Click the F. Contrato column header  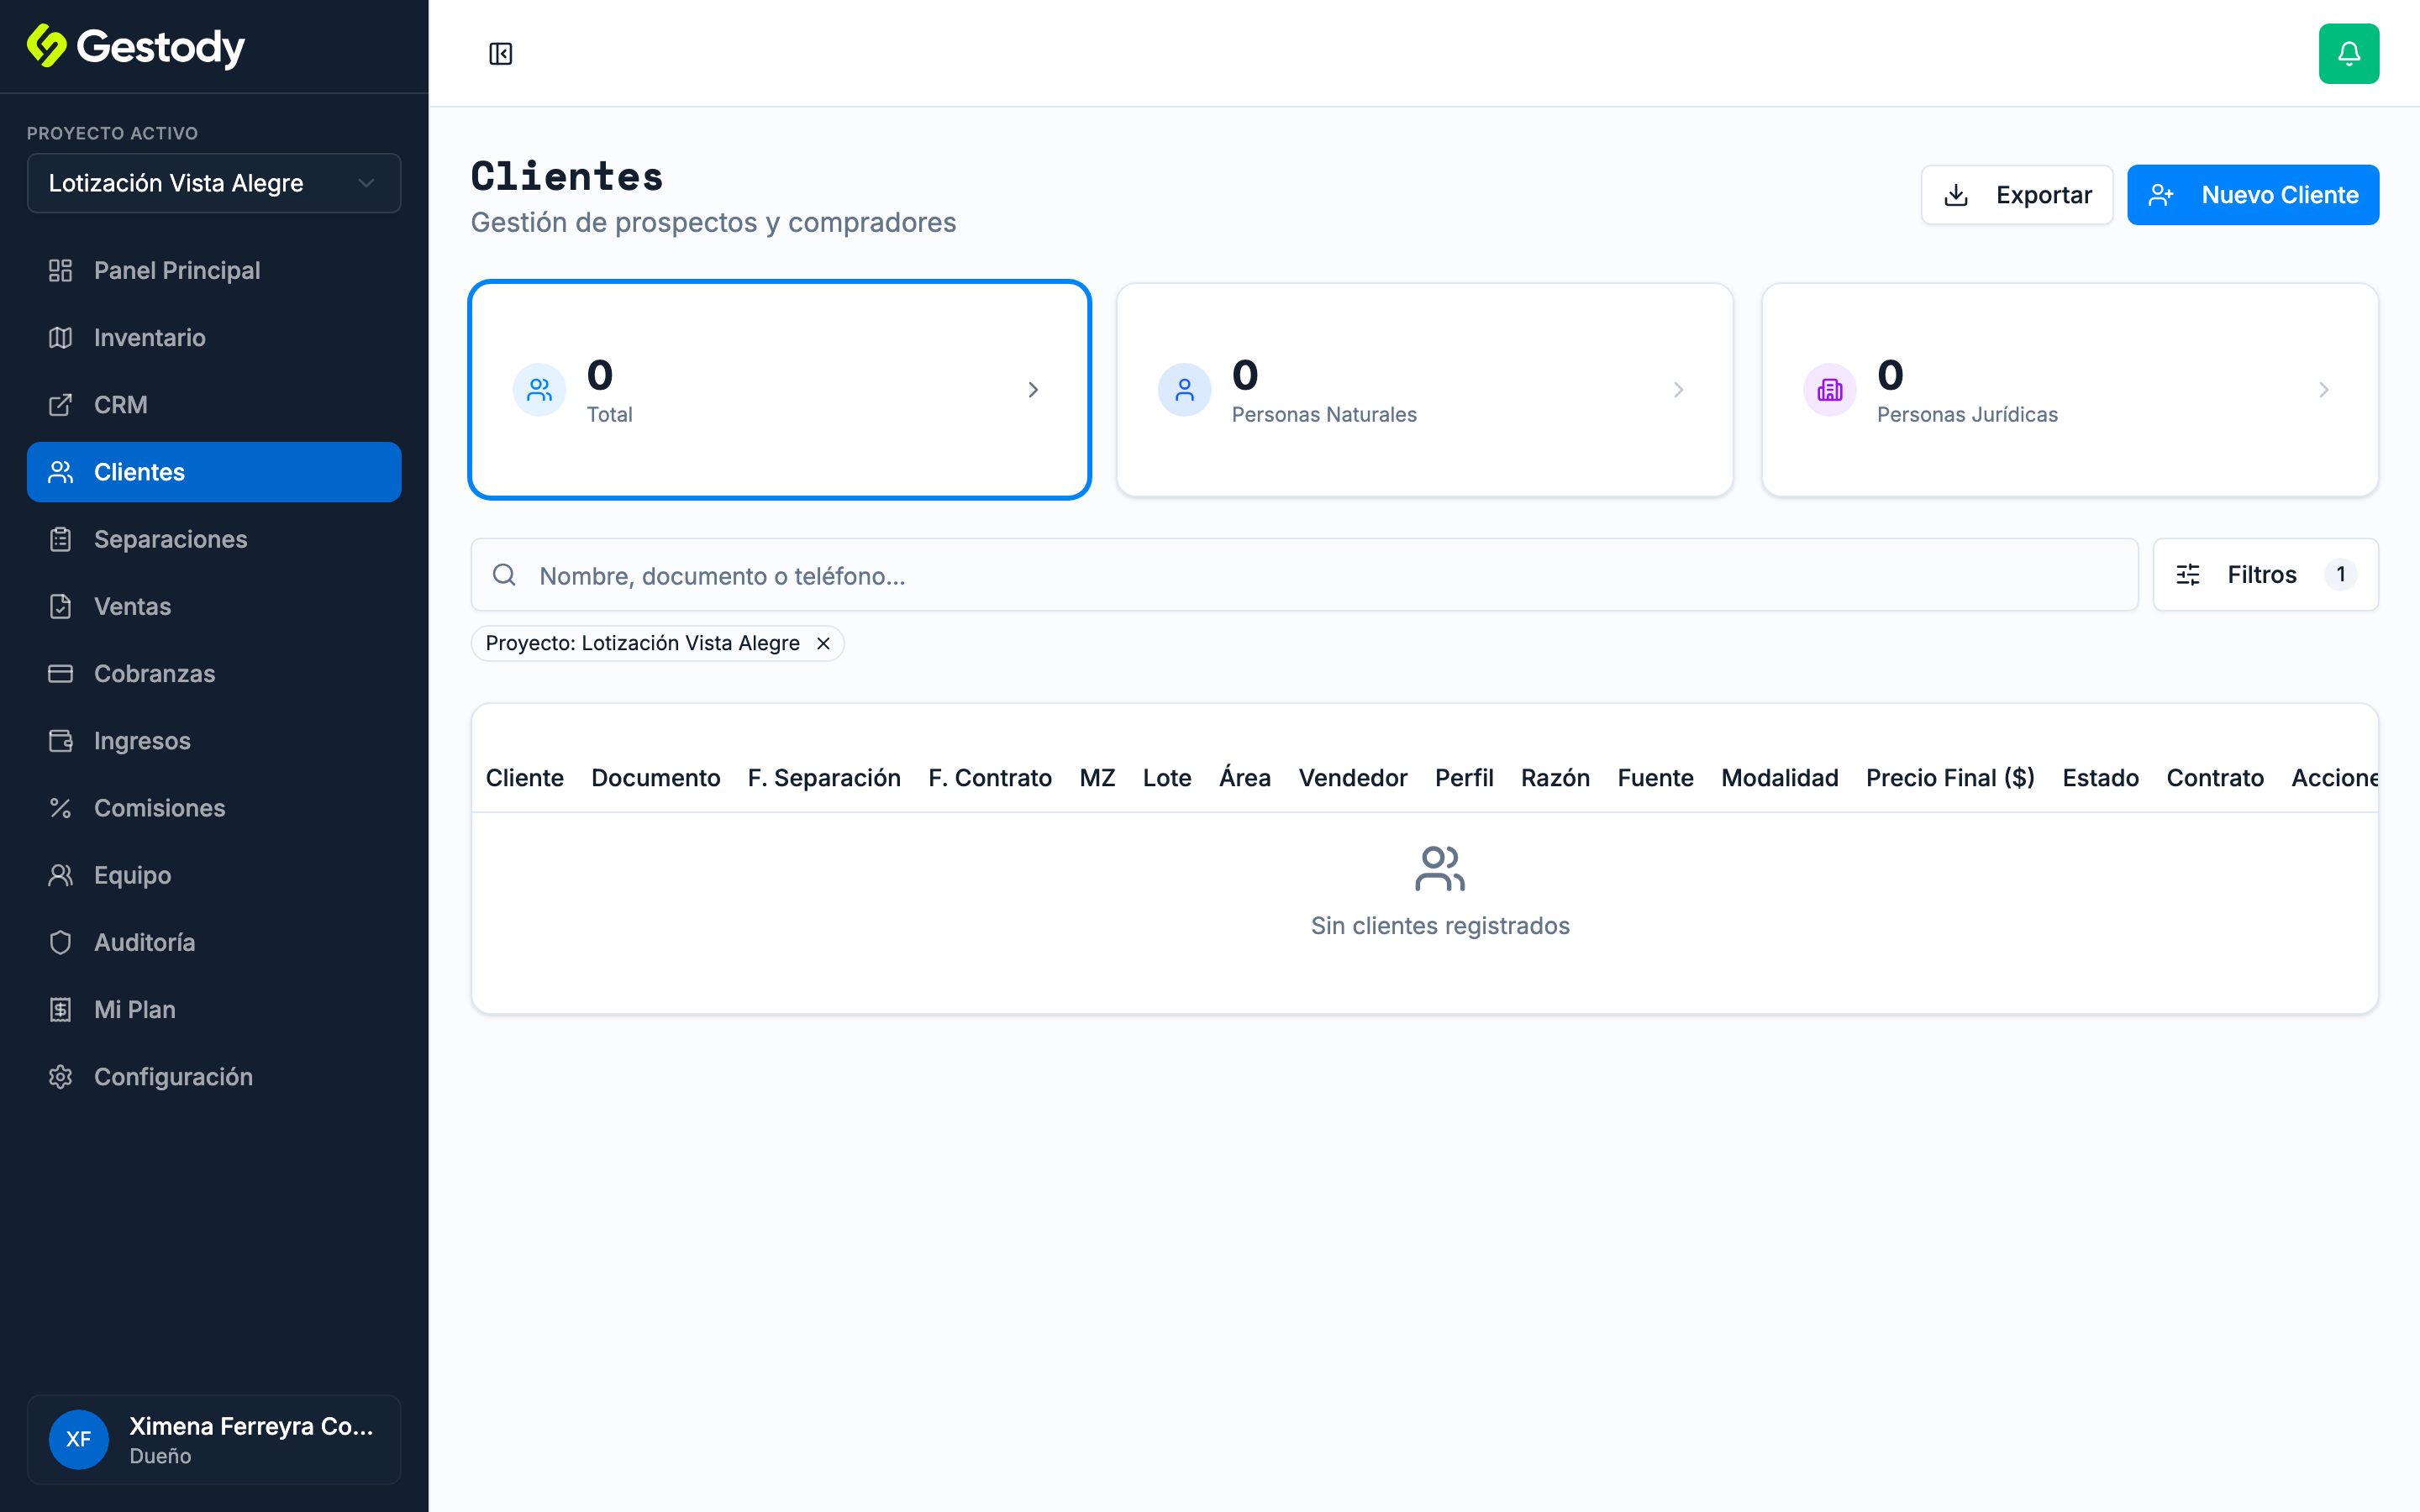click(x=989, y=778)
